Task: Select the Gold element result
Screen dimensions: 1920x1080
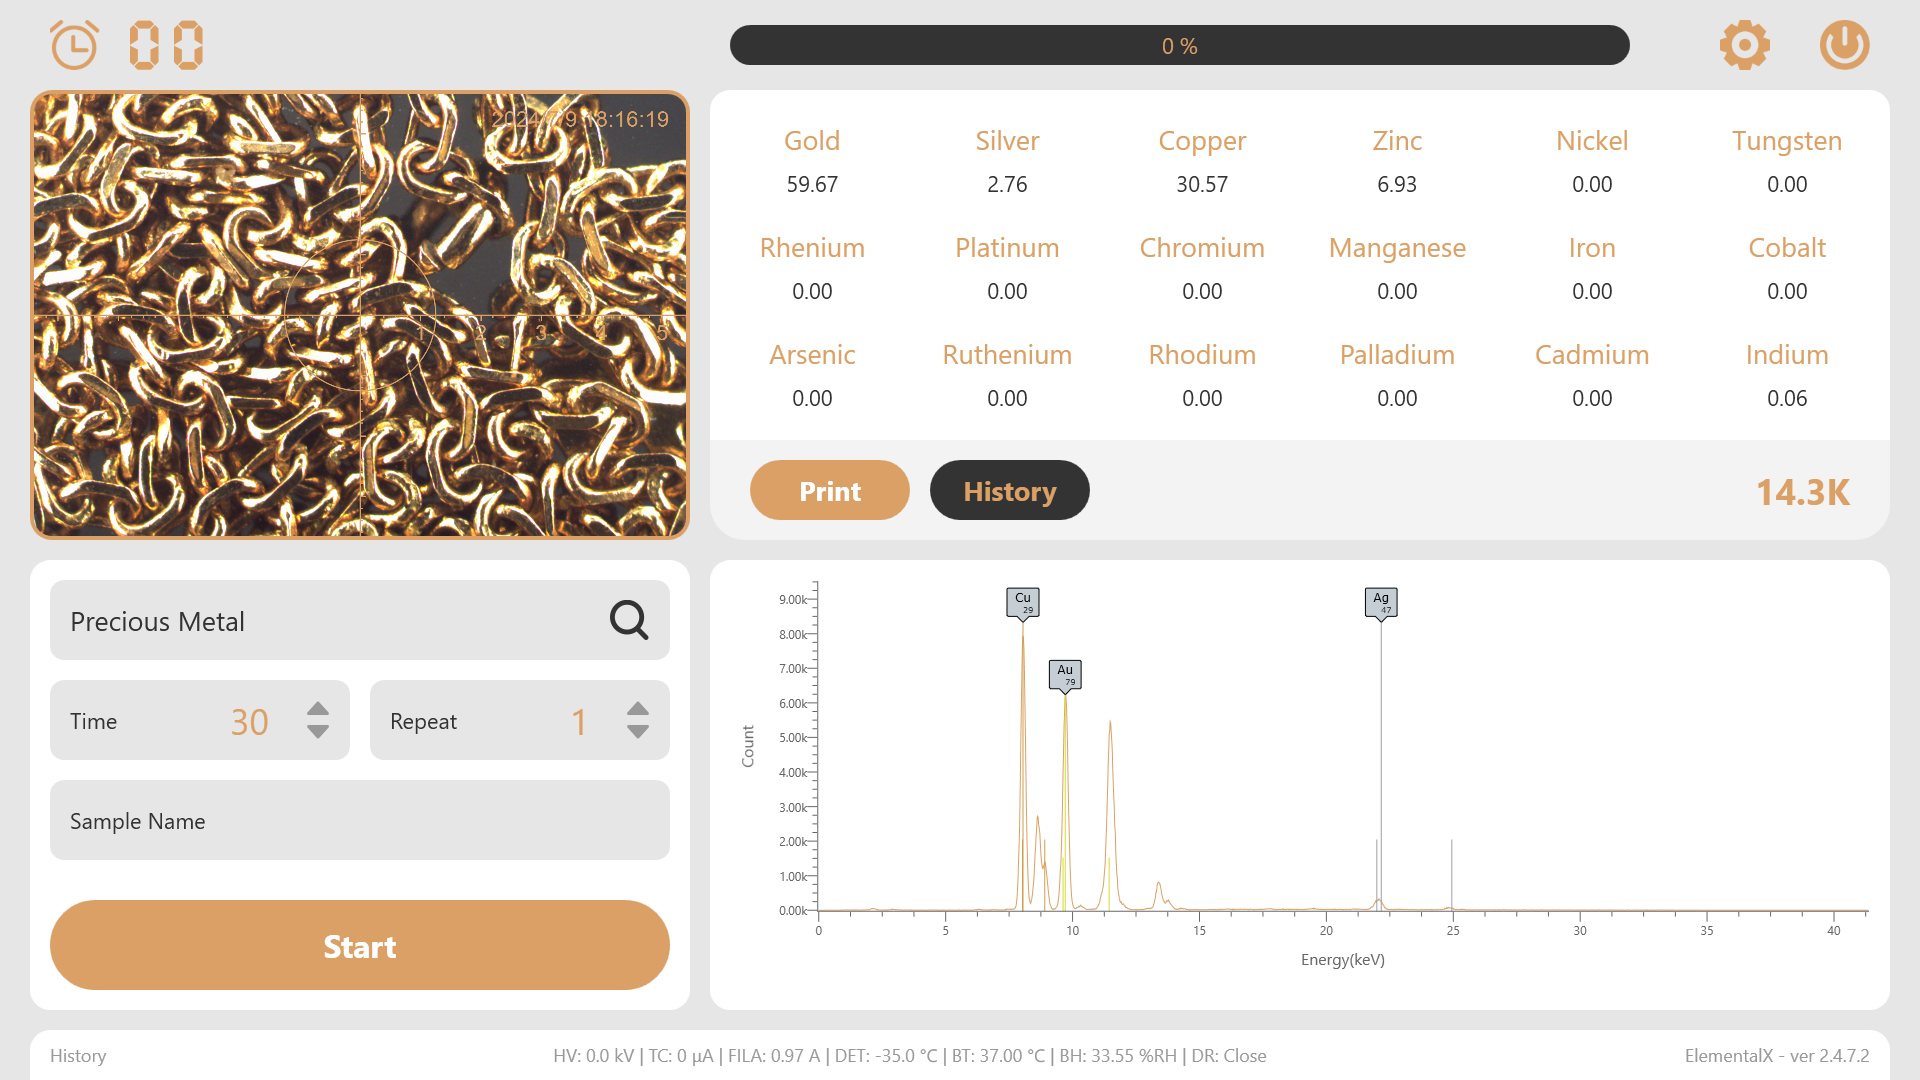Action: pyautogui.click(x=811, y=162)
